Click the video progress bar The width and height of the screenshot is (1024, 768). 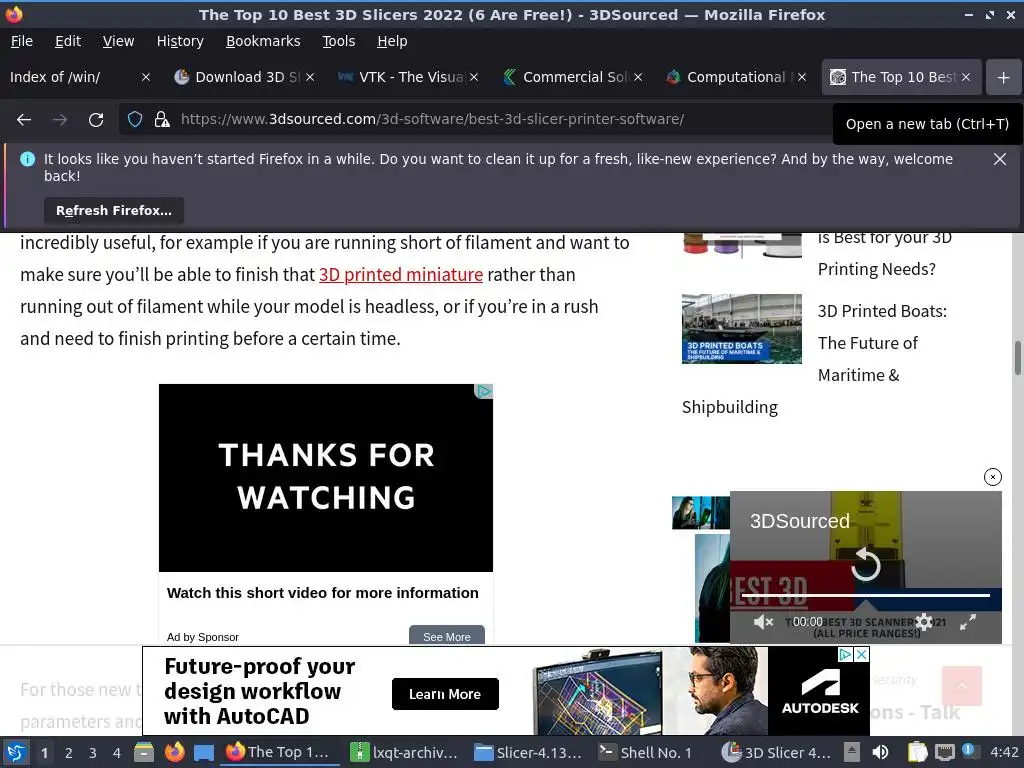(x=866, y=596)
